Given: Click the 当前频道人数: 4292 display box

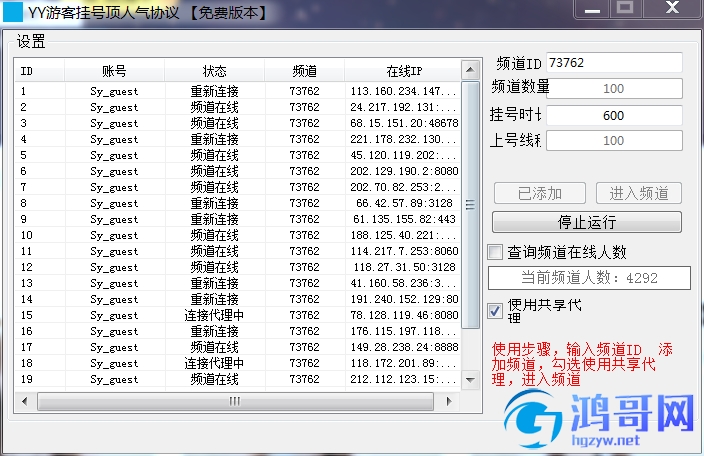Looking at the screenshot, I should point(589,278).
